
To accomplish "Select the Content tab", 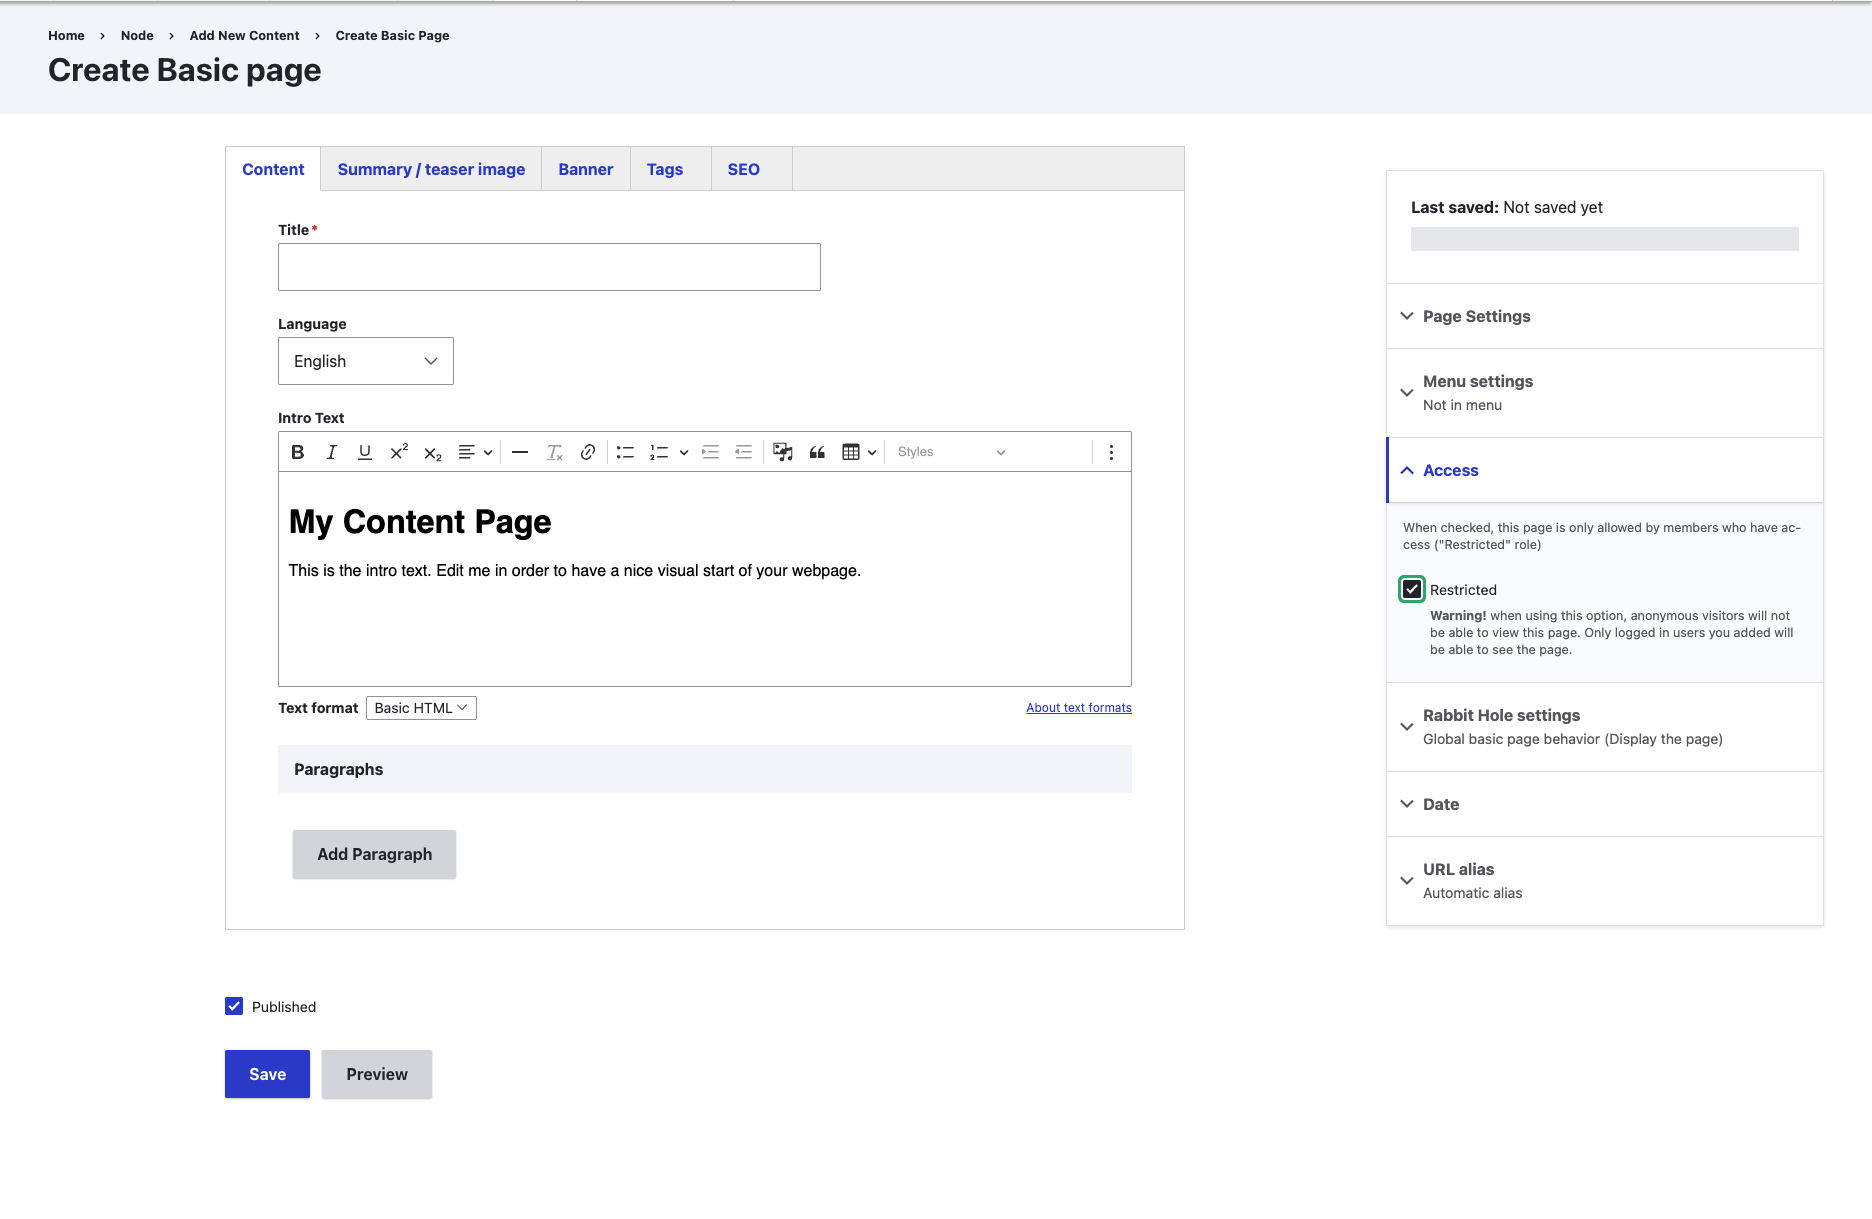I will (273, 169).
